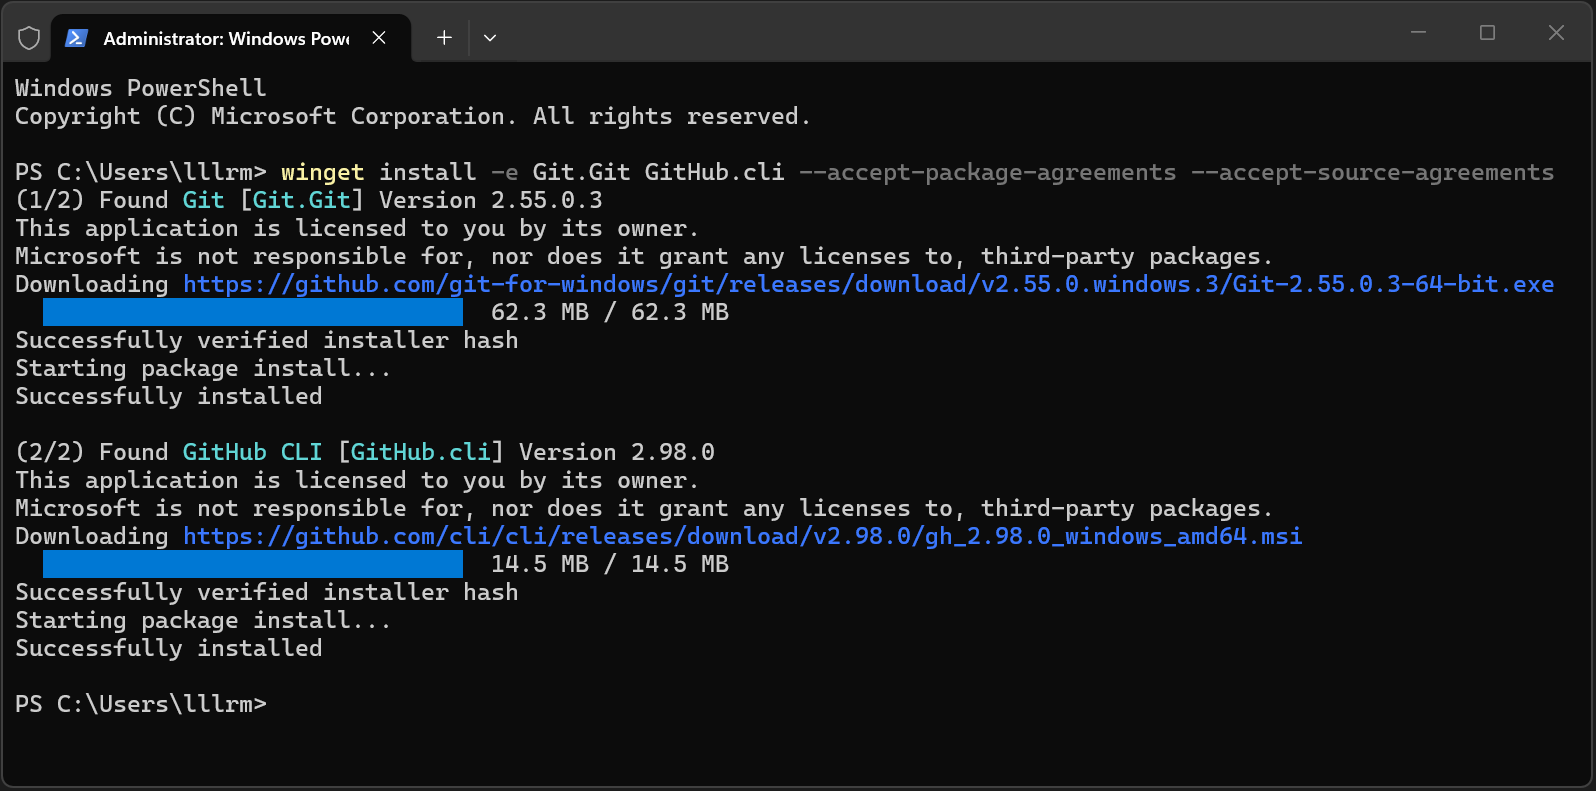Close the Windows Terminal window
The image size is (1596, 791).
(1556, 32)
